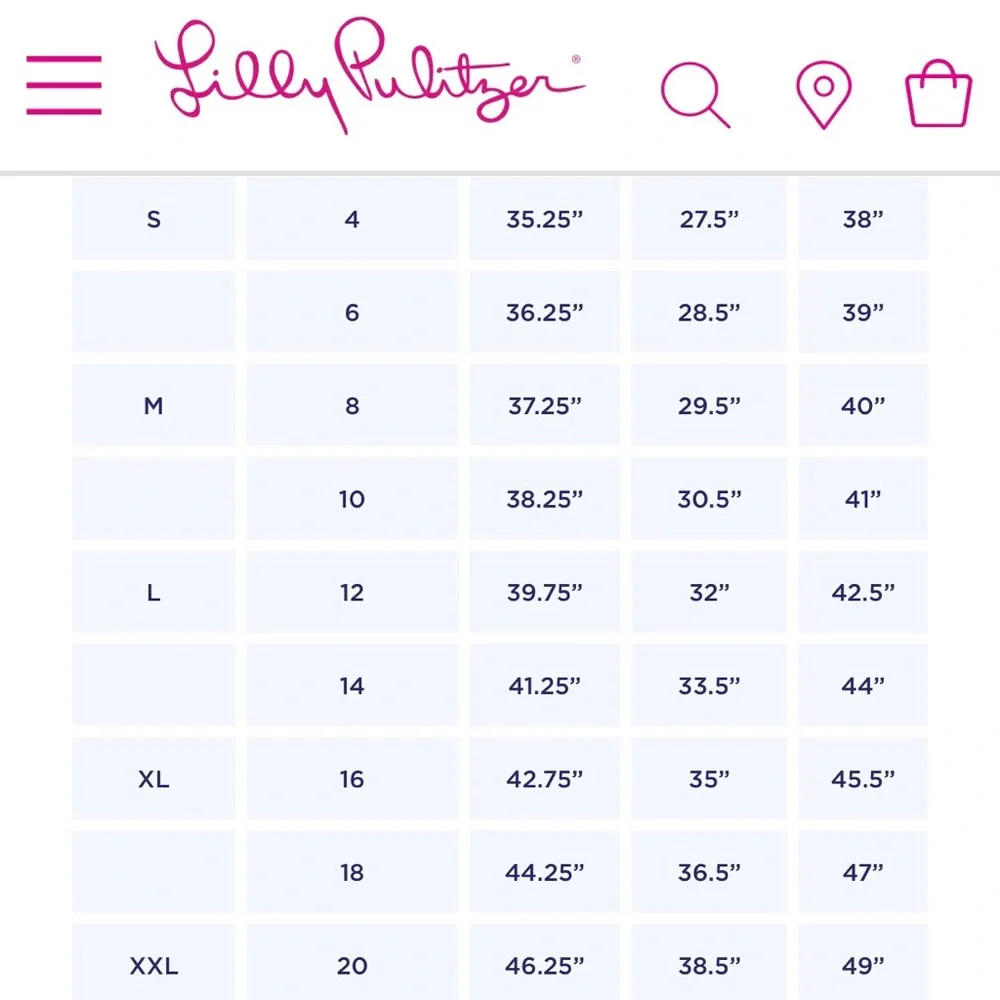Open the shopping bag icon
Screen dimensions: 1000x1000
tap(938, 93)
